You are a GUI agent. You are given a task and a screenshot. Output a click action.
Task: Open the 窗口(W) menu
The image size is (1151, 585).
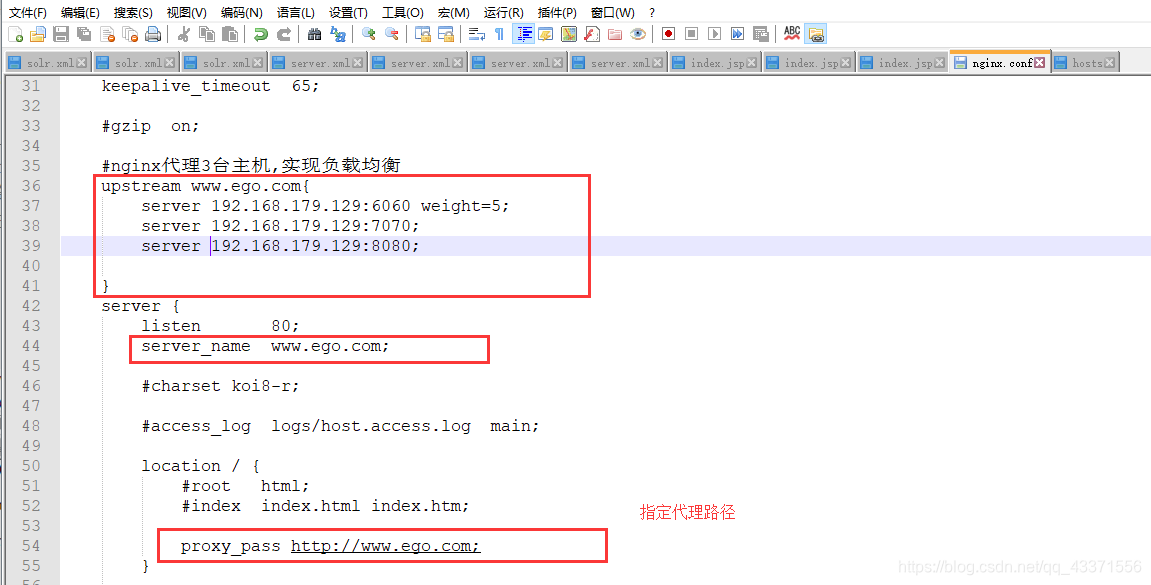click(x=612, y=12)
